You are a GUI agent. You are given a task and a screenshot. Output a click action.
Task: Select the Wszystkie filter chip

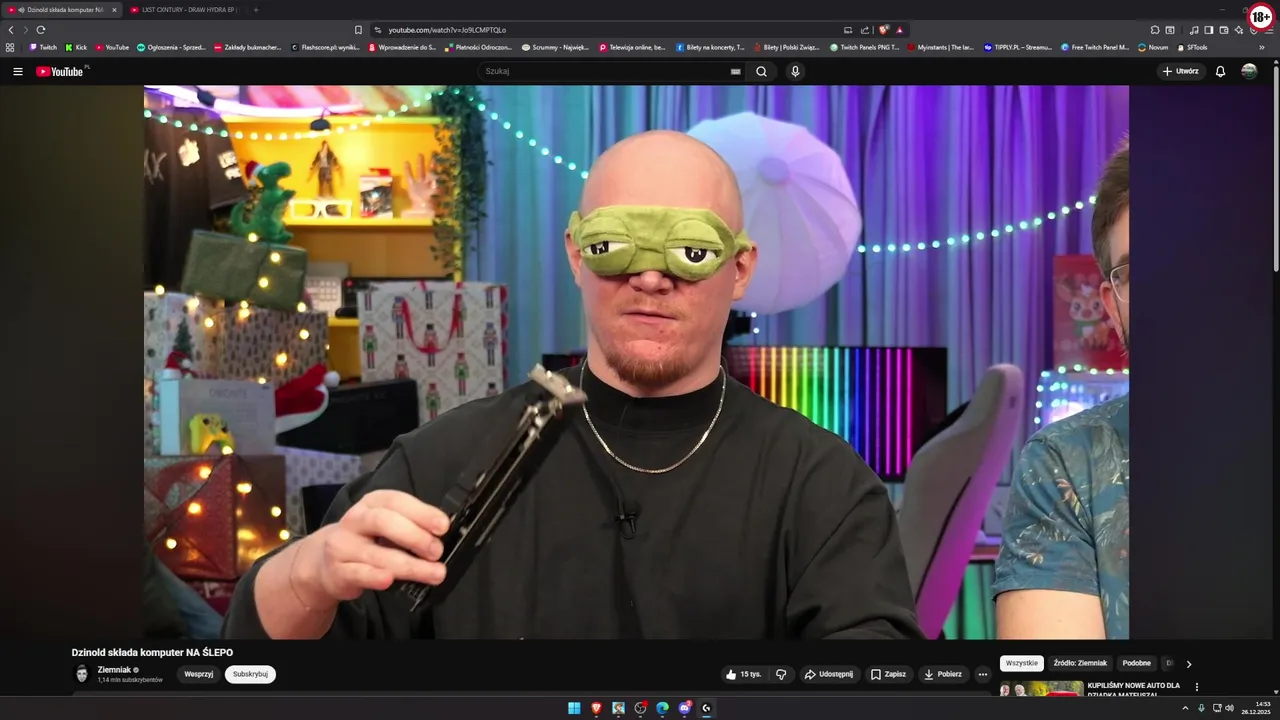1022,663
